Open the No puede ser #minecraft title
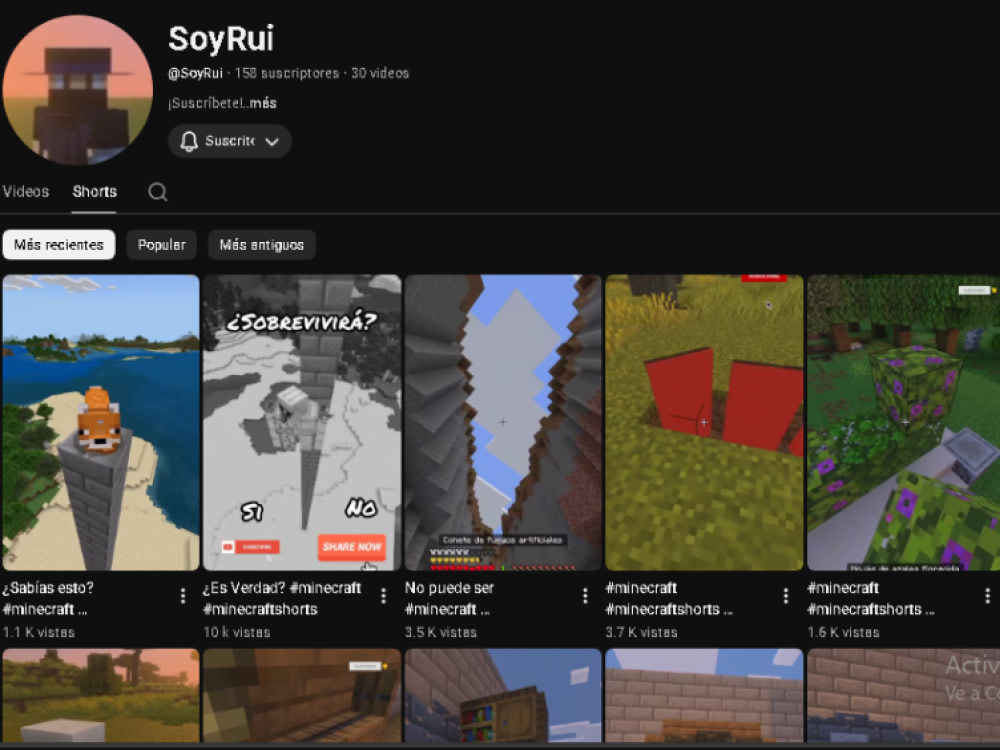The width and height of the screenshot is (1000, 750). 450,598
